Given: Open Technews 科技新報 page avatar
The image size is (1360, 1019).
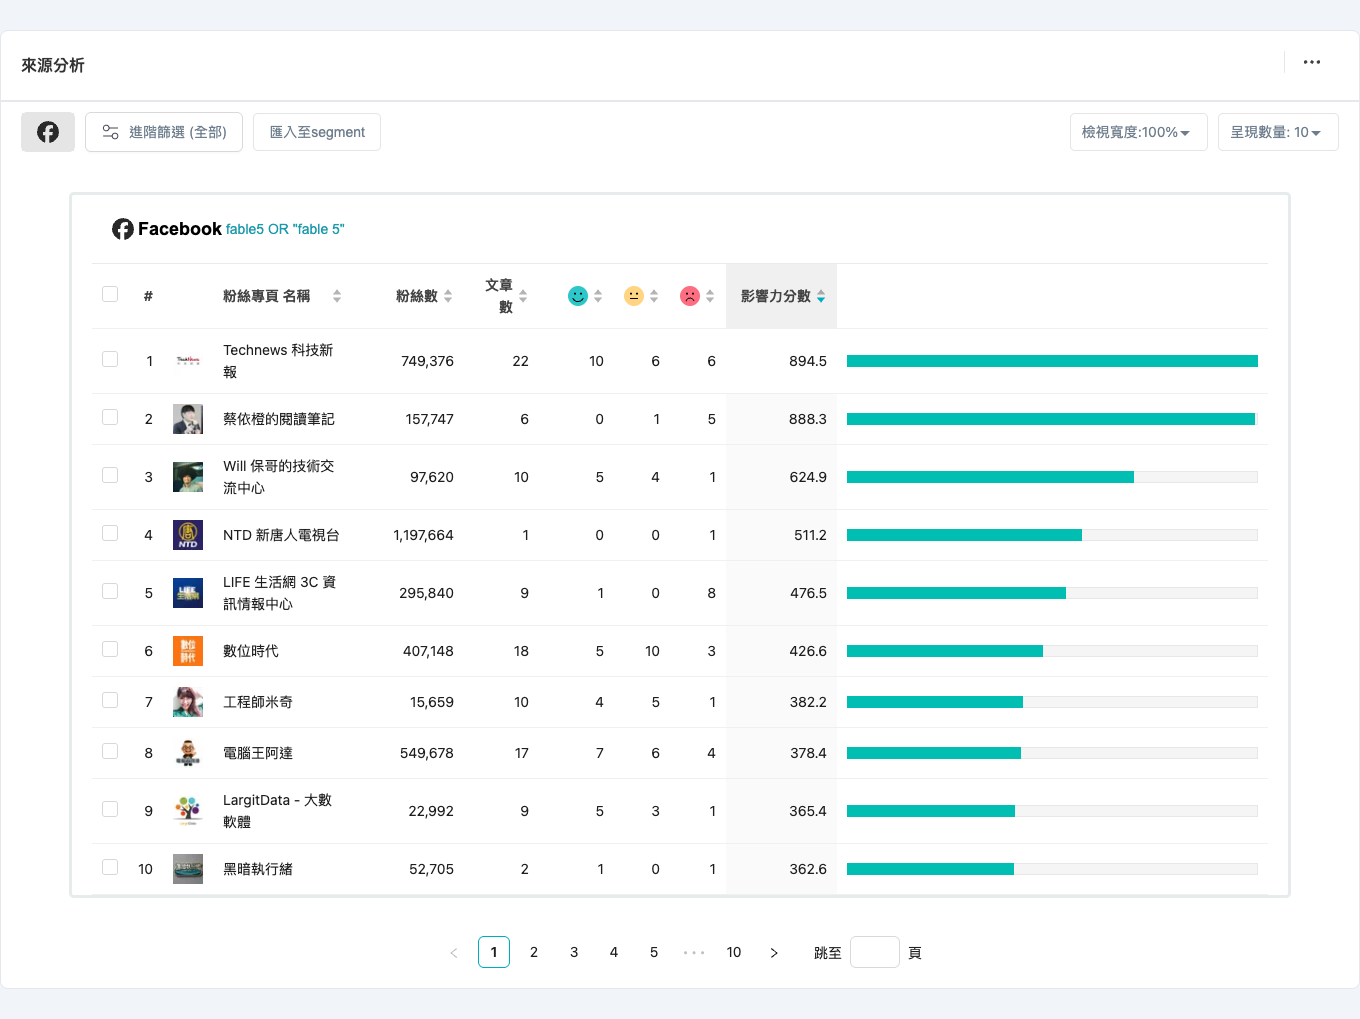Looking at the screenshot, I should 188,361.
